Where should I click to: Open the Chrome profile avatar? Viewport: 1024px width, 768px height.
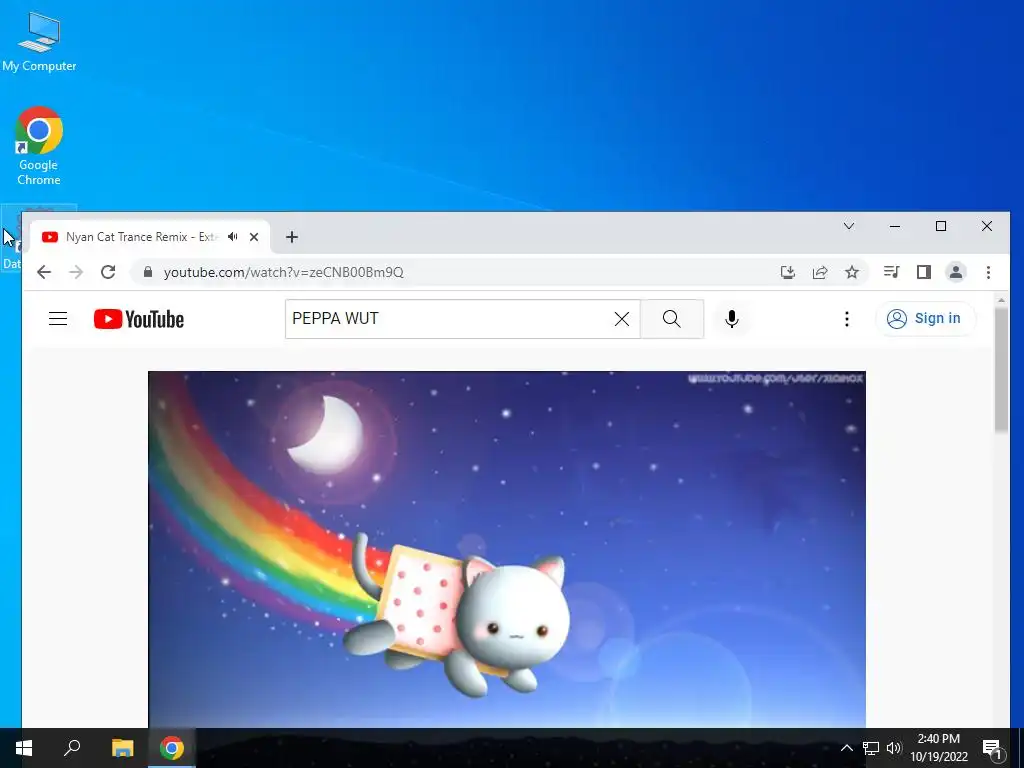point(955,272)
